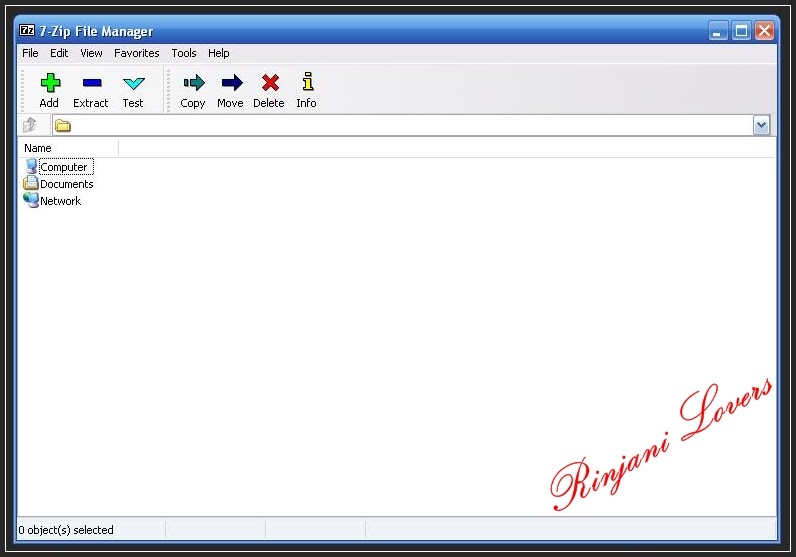The width and height of the screenshot is (796, 557).
Task: Open the File menu
Action: pos(30,53)
